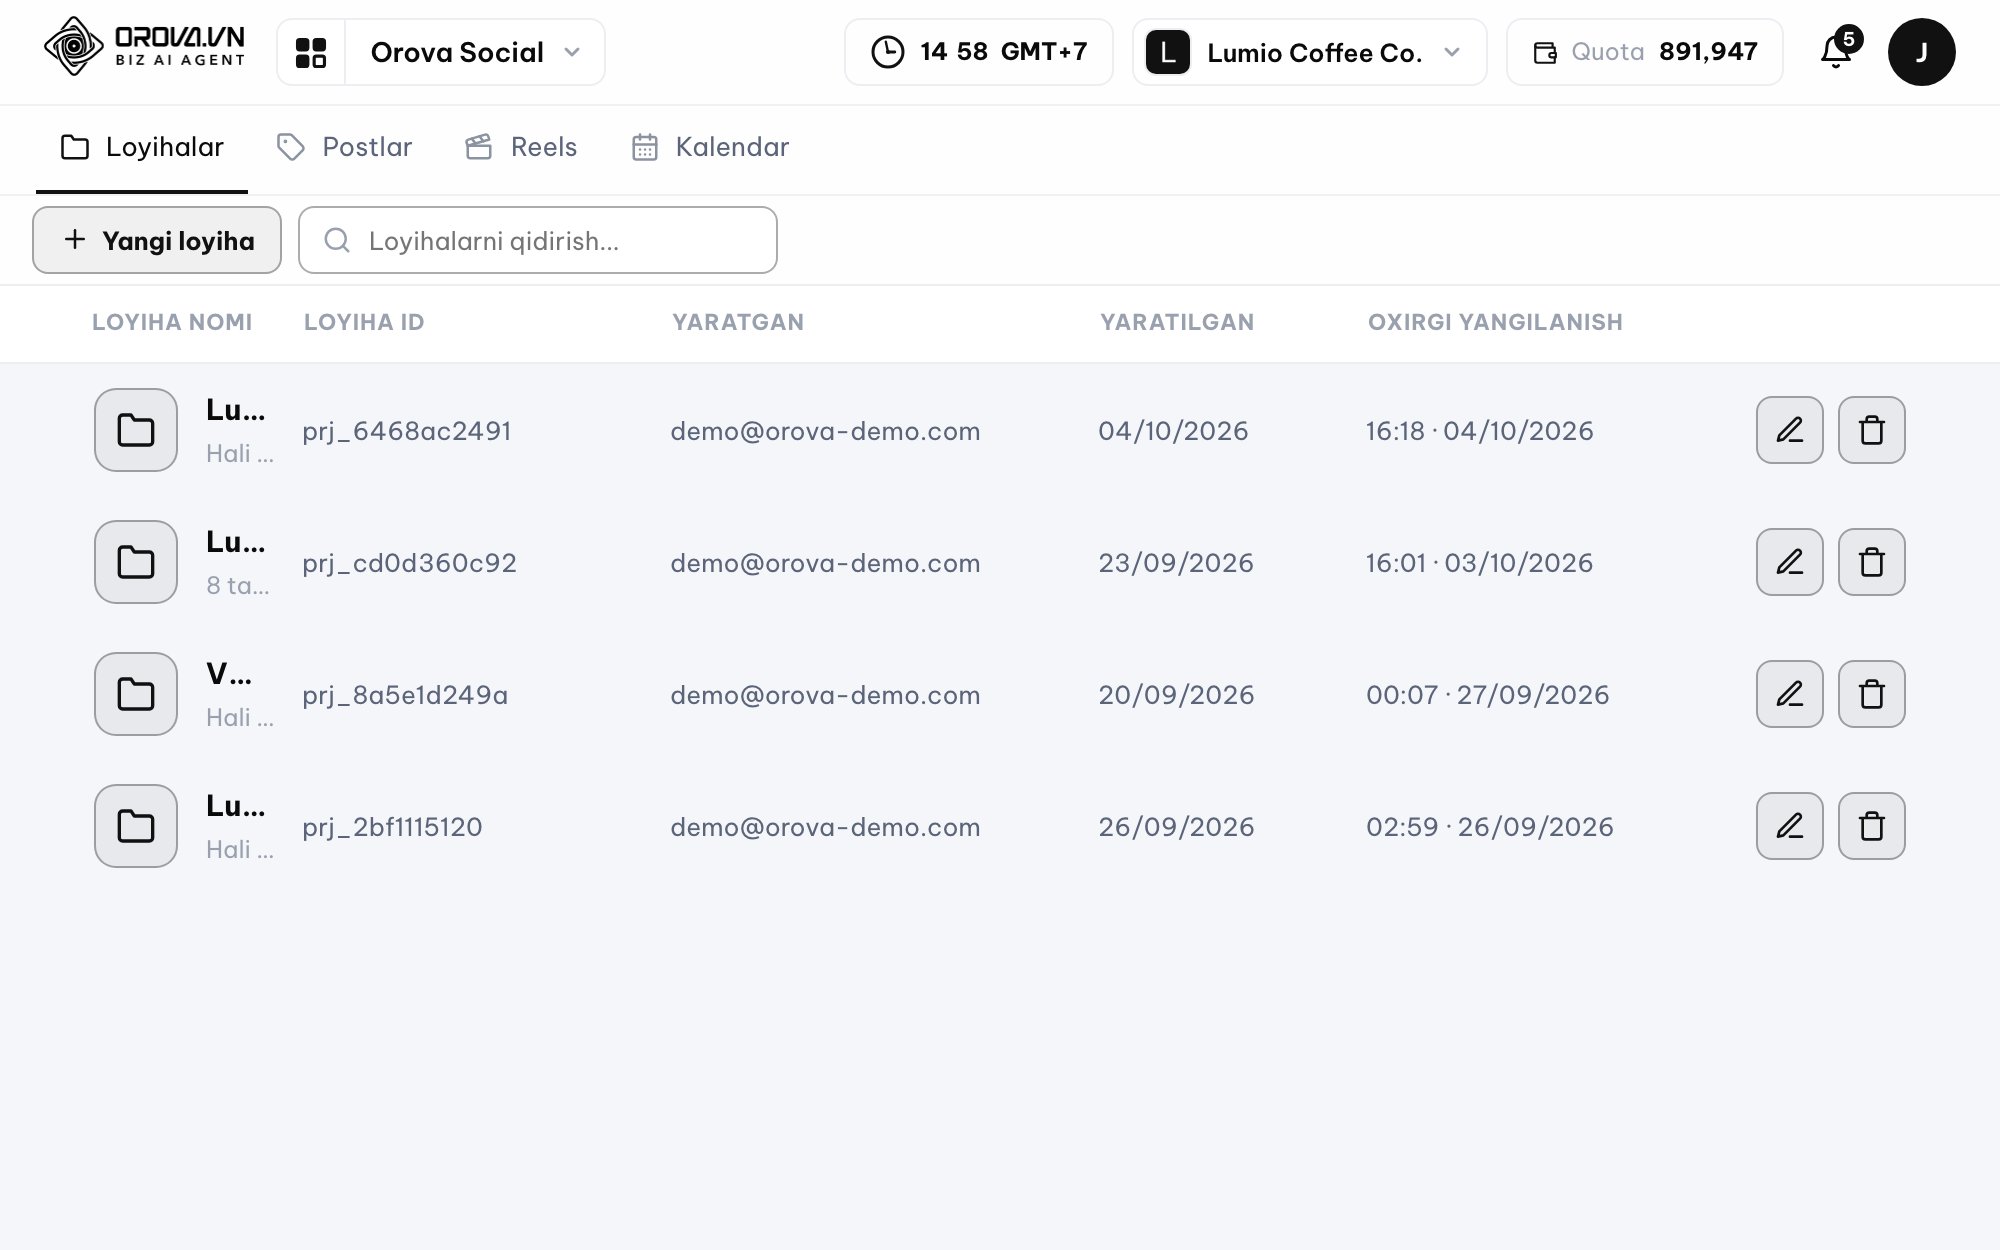Delete project prj_6468ac2491 using trash icon
Screen dimensions: 2000x1250
[1872, 430]
